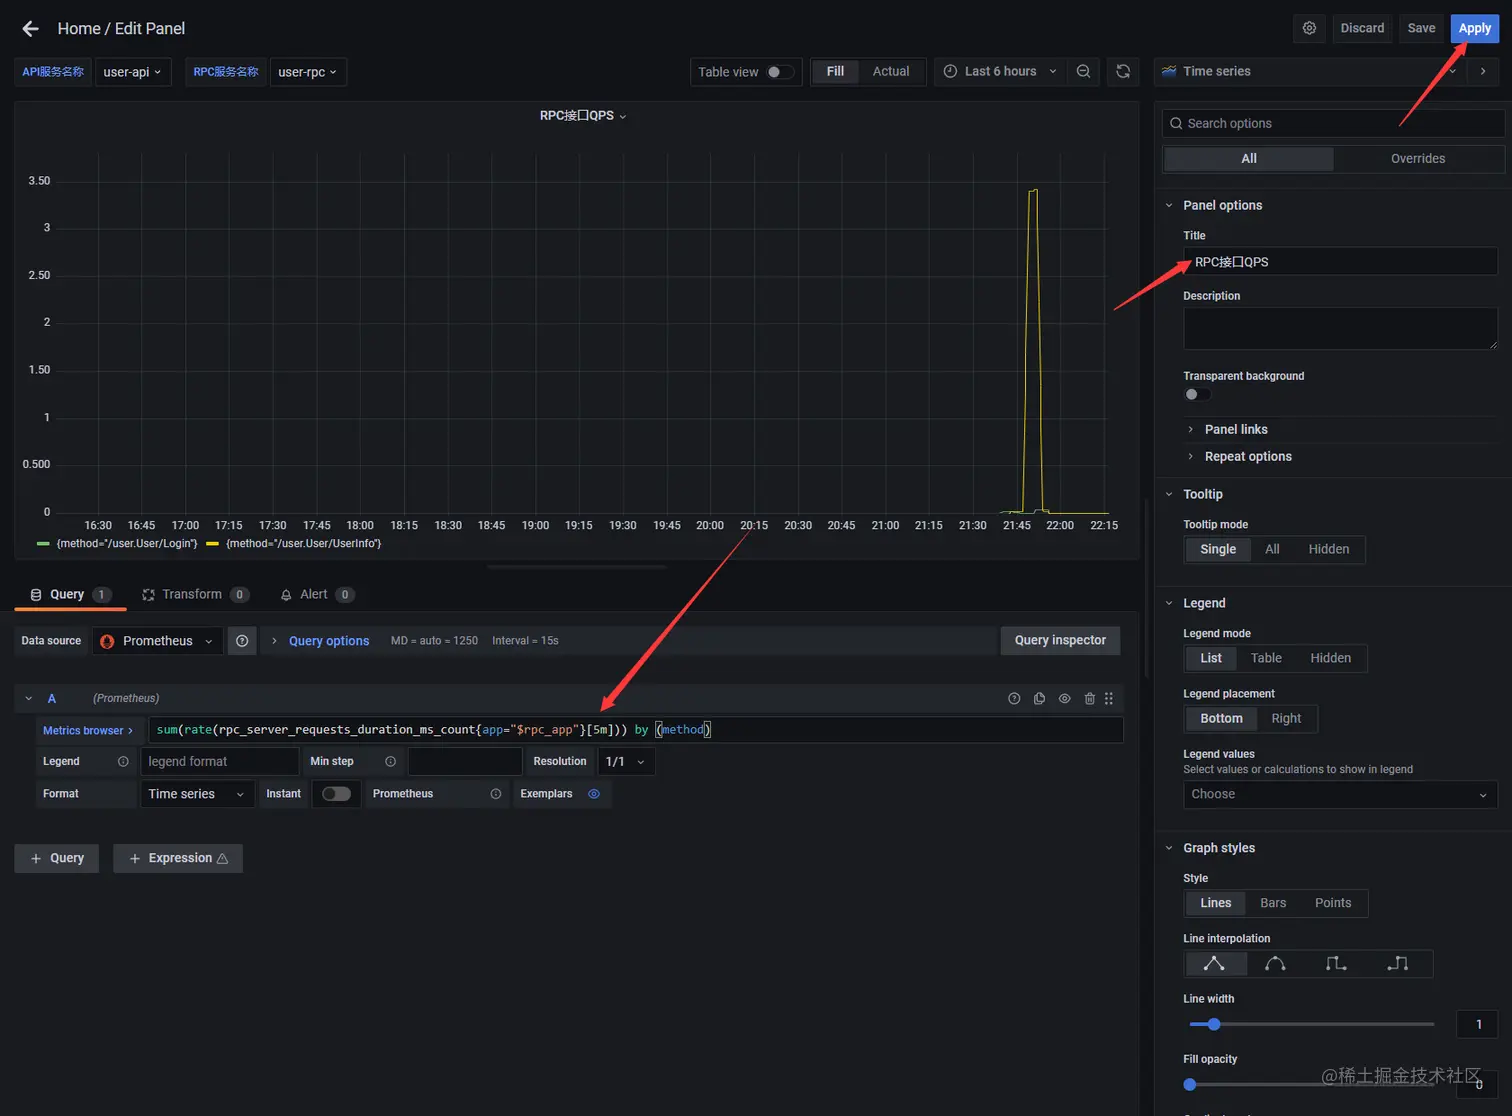Set Tooltip mode to All
This screenshot has width=1512, height=1116.
1272,549
